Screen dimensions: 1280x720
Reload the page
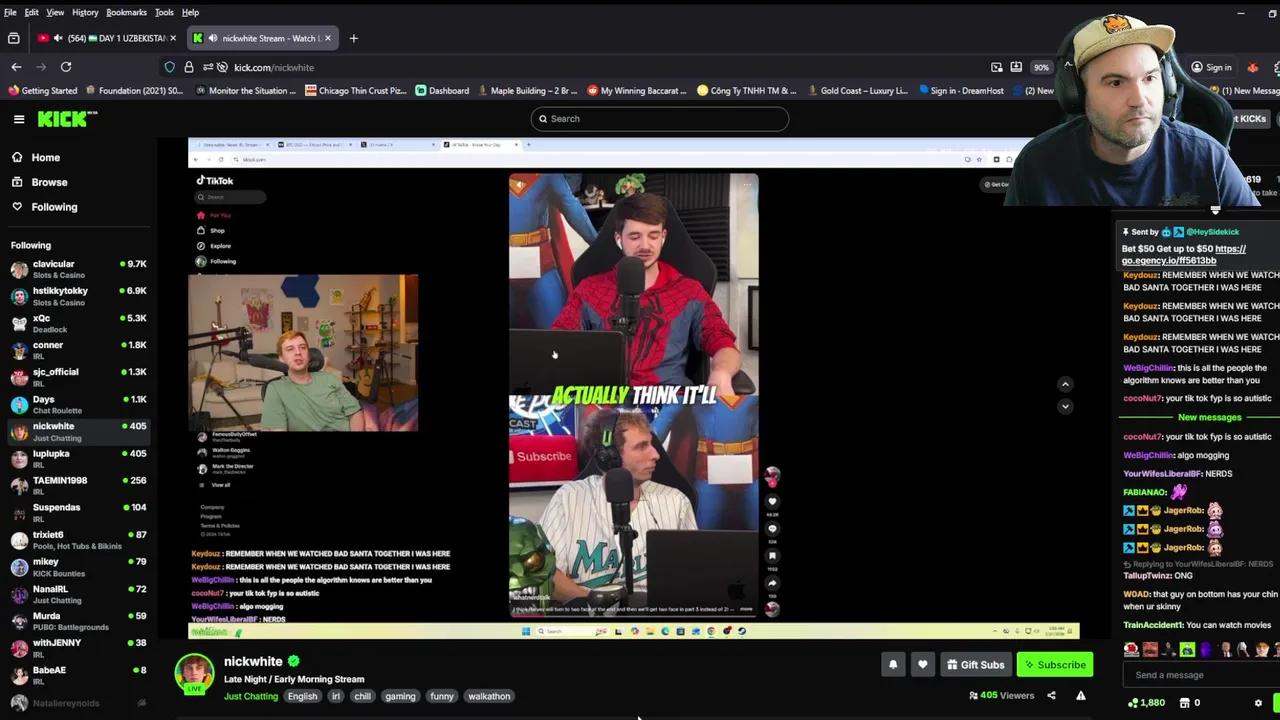[x=66, y=67]
